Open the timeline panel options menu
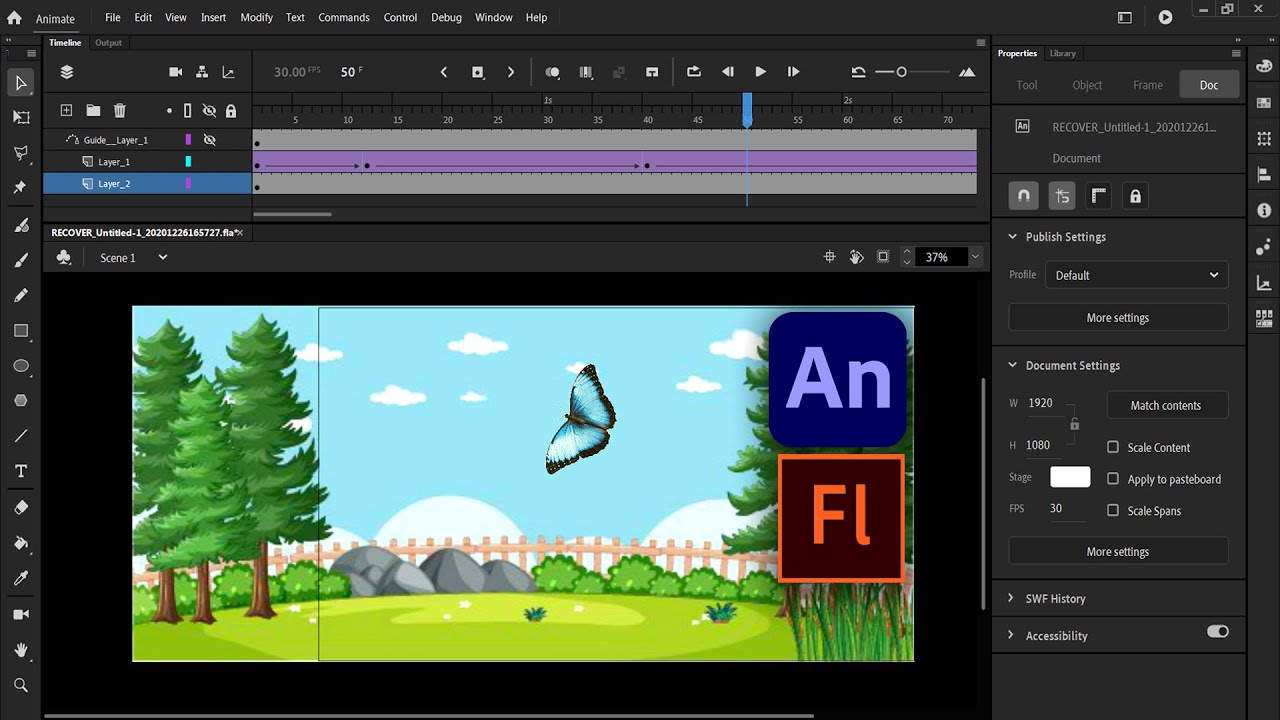This screenshot has width=1280, height=720. (x=981, y=43)
